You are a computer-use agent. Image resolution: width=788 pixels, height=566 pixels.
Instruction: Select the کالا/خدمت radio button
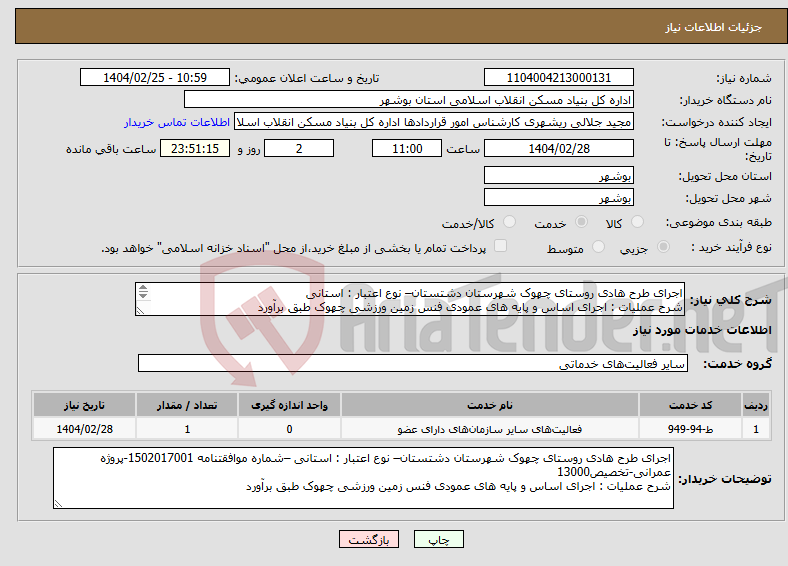pos(510,222)
